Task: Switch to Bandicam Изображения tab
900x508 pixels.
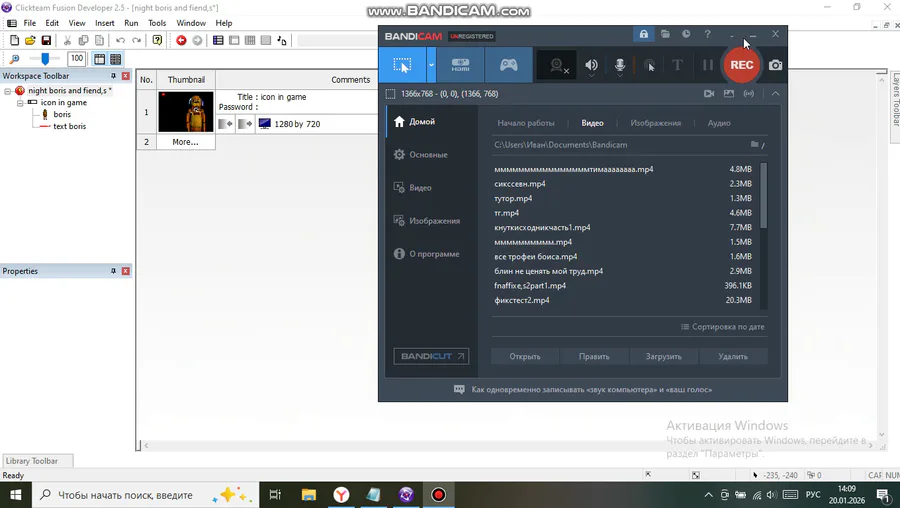Action: (655, 123)
